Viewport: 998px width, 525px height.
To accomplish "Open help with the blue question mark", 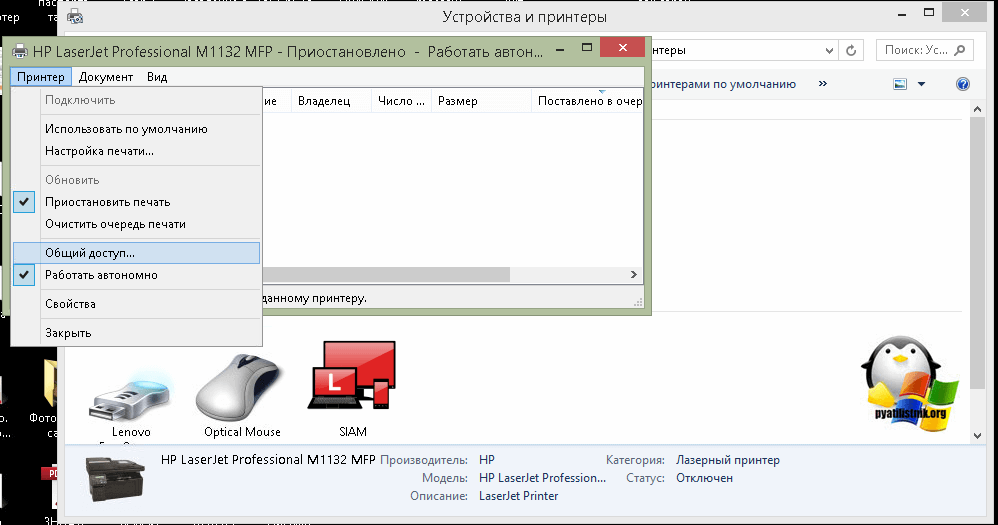I will click(x=963, y=85).
